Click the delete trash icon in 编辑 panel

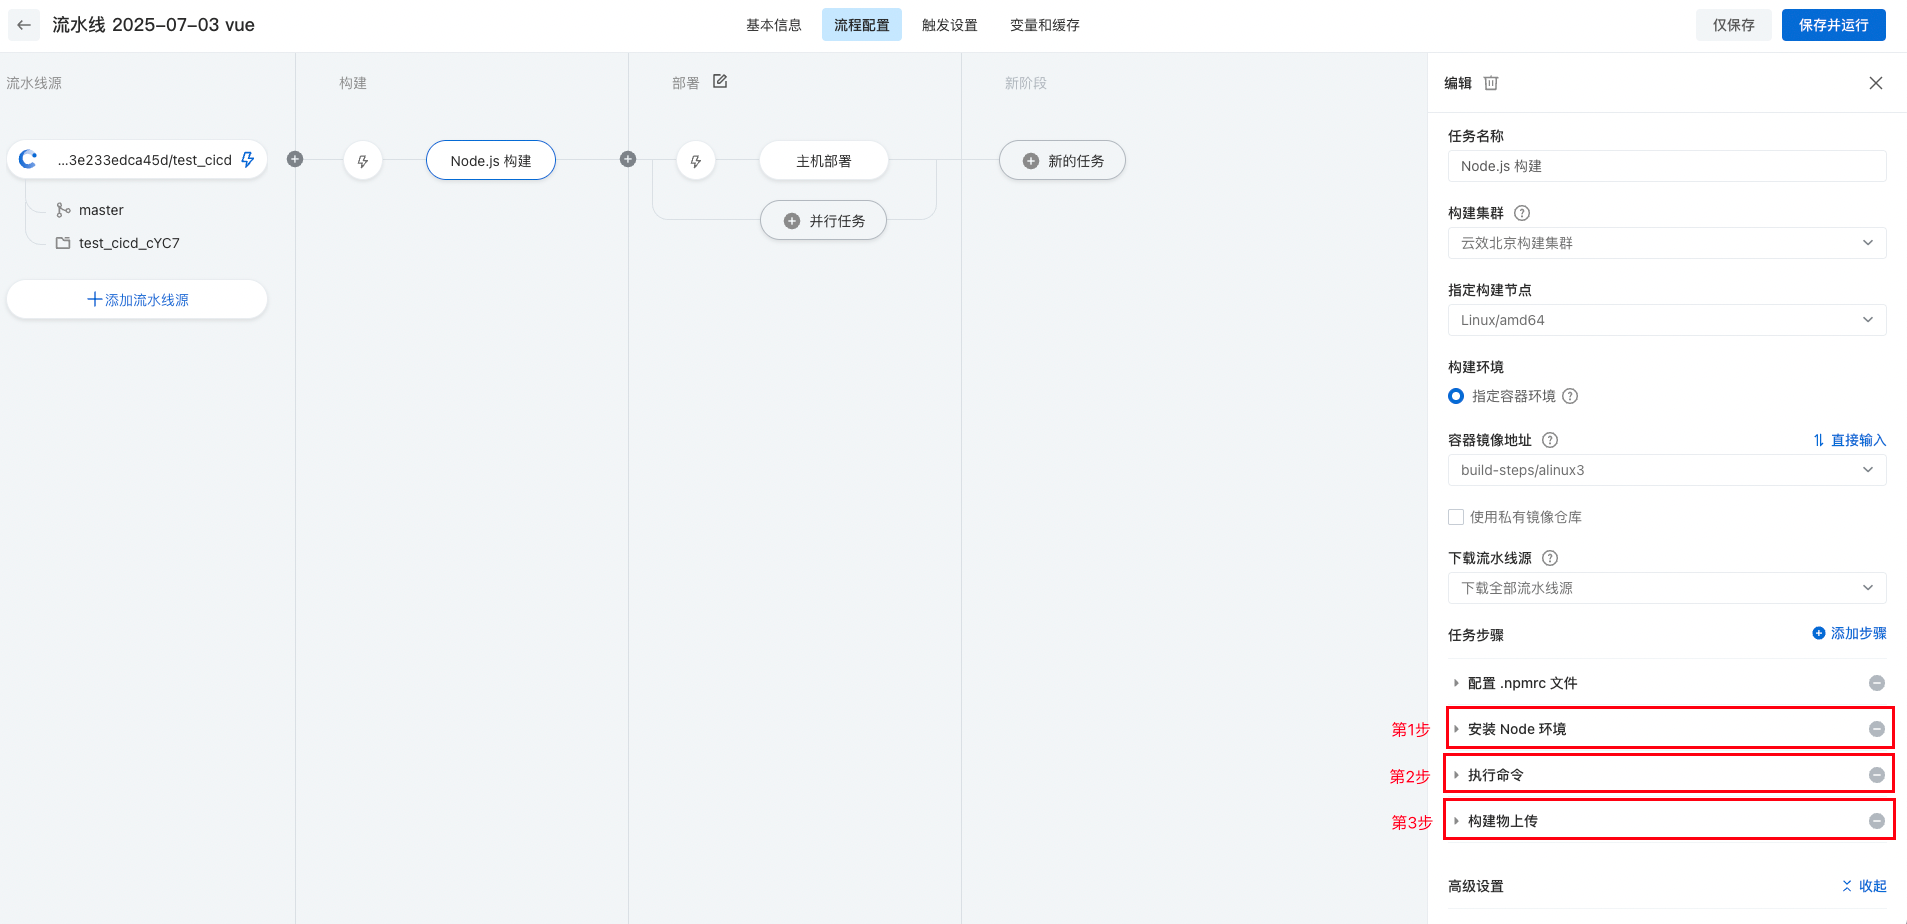tap(1490, 83)
